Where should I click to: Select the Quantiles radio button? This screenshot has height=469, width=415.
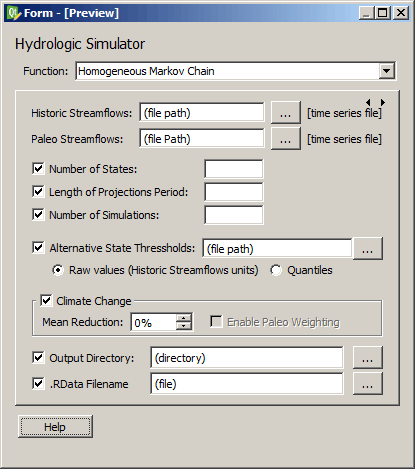[276, 270]
